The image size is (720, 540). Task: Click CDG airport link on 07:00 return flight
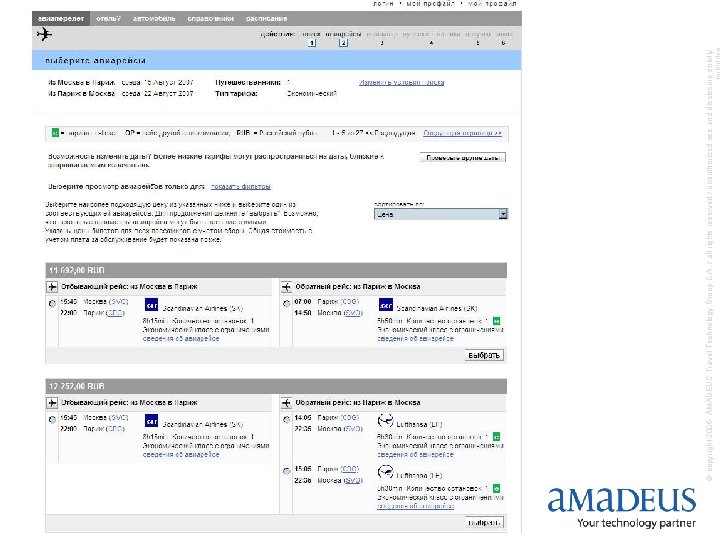tap(349, 302)
